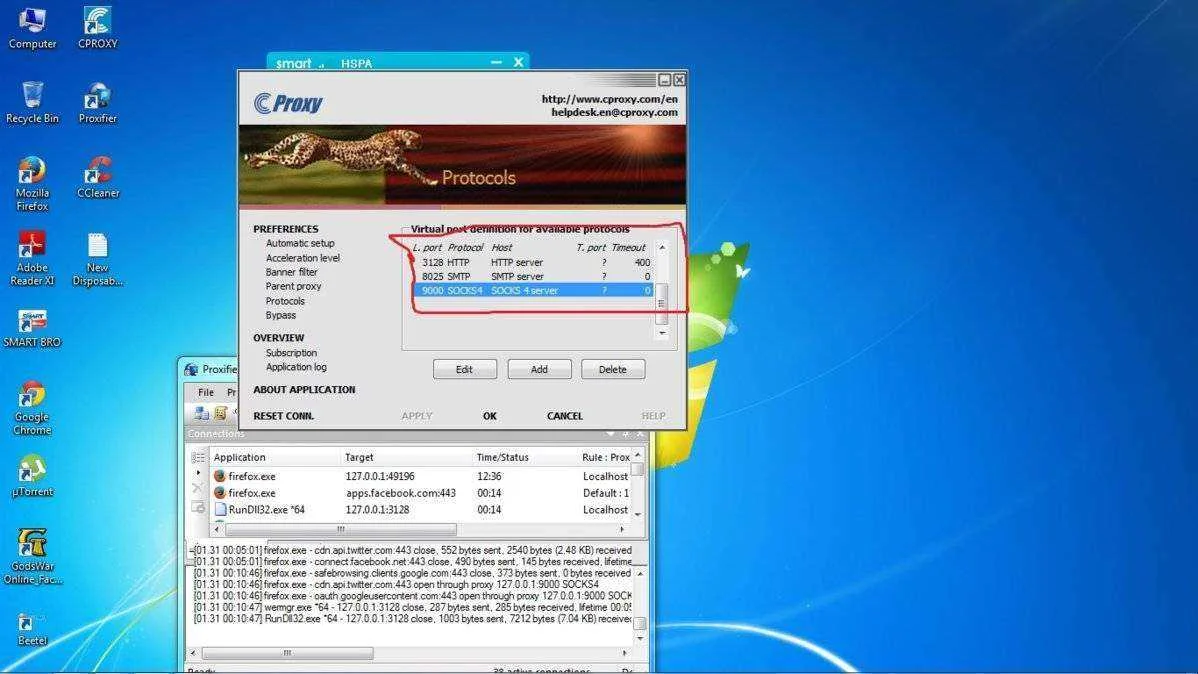Click the connect.facebook.net log entry line
This screenshot has width=1198, height=674.
pos(413,562)
